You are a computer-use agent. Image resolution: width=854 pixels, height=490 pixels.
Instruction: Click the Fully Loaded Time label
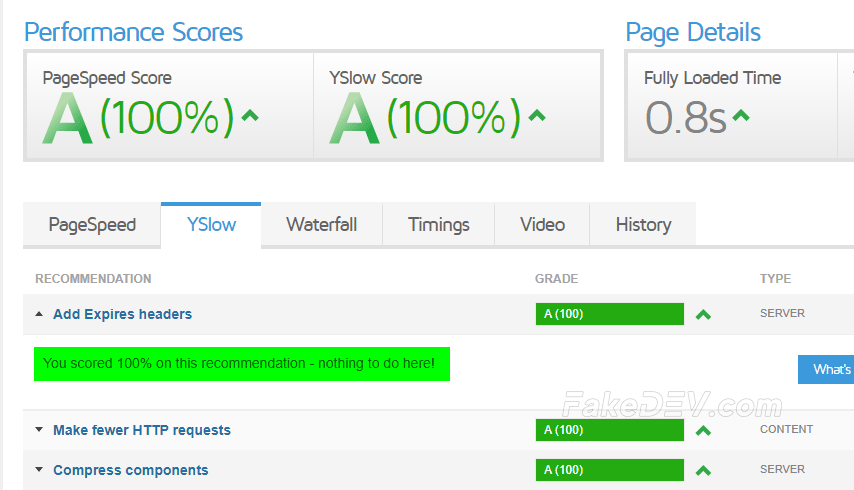tap(712, 78)
